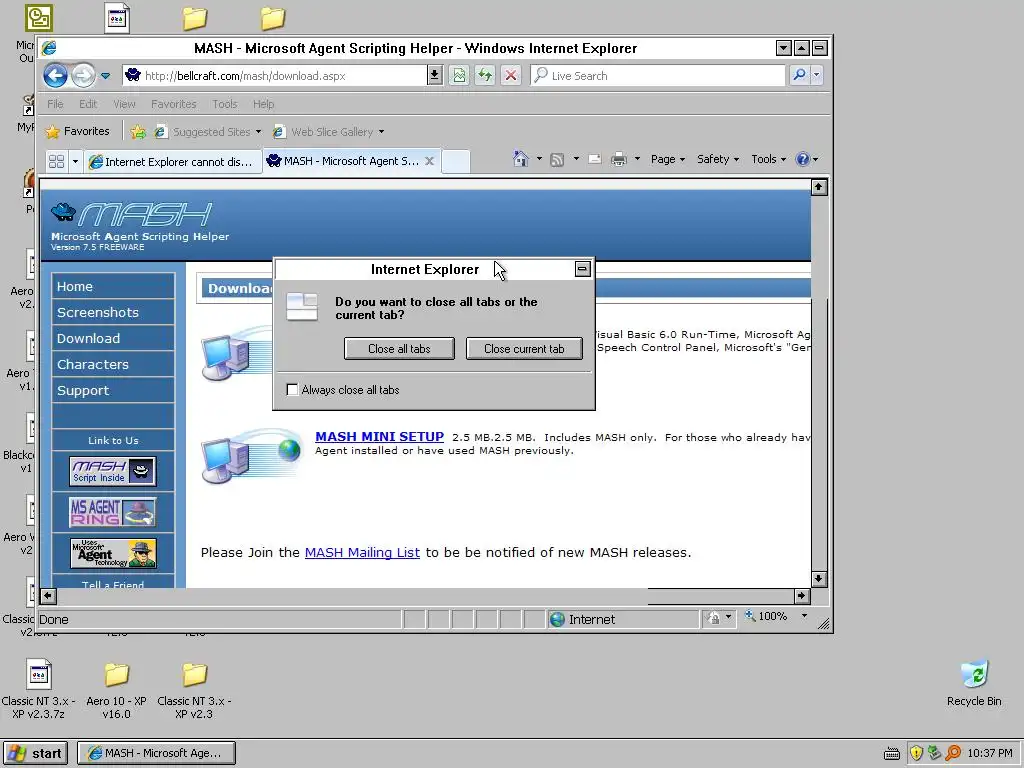1024x768 pixels.
Task: Click the MASH taskbar button
Action: [157, 753]
